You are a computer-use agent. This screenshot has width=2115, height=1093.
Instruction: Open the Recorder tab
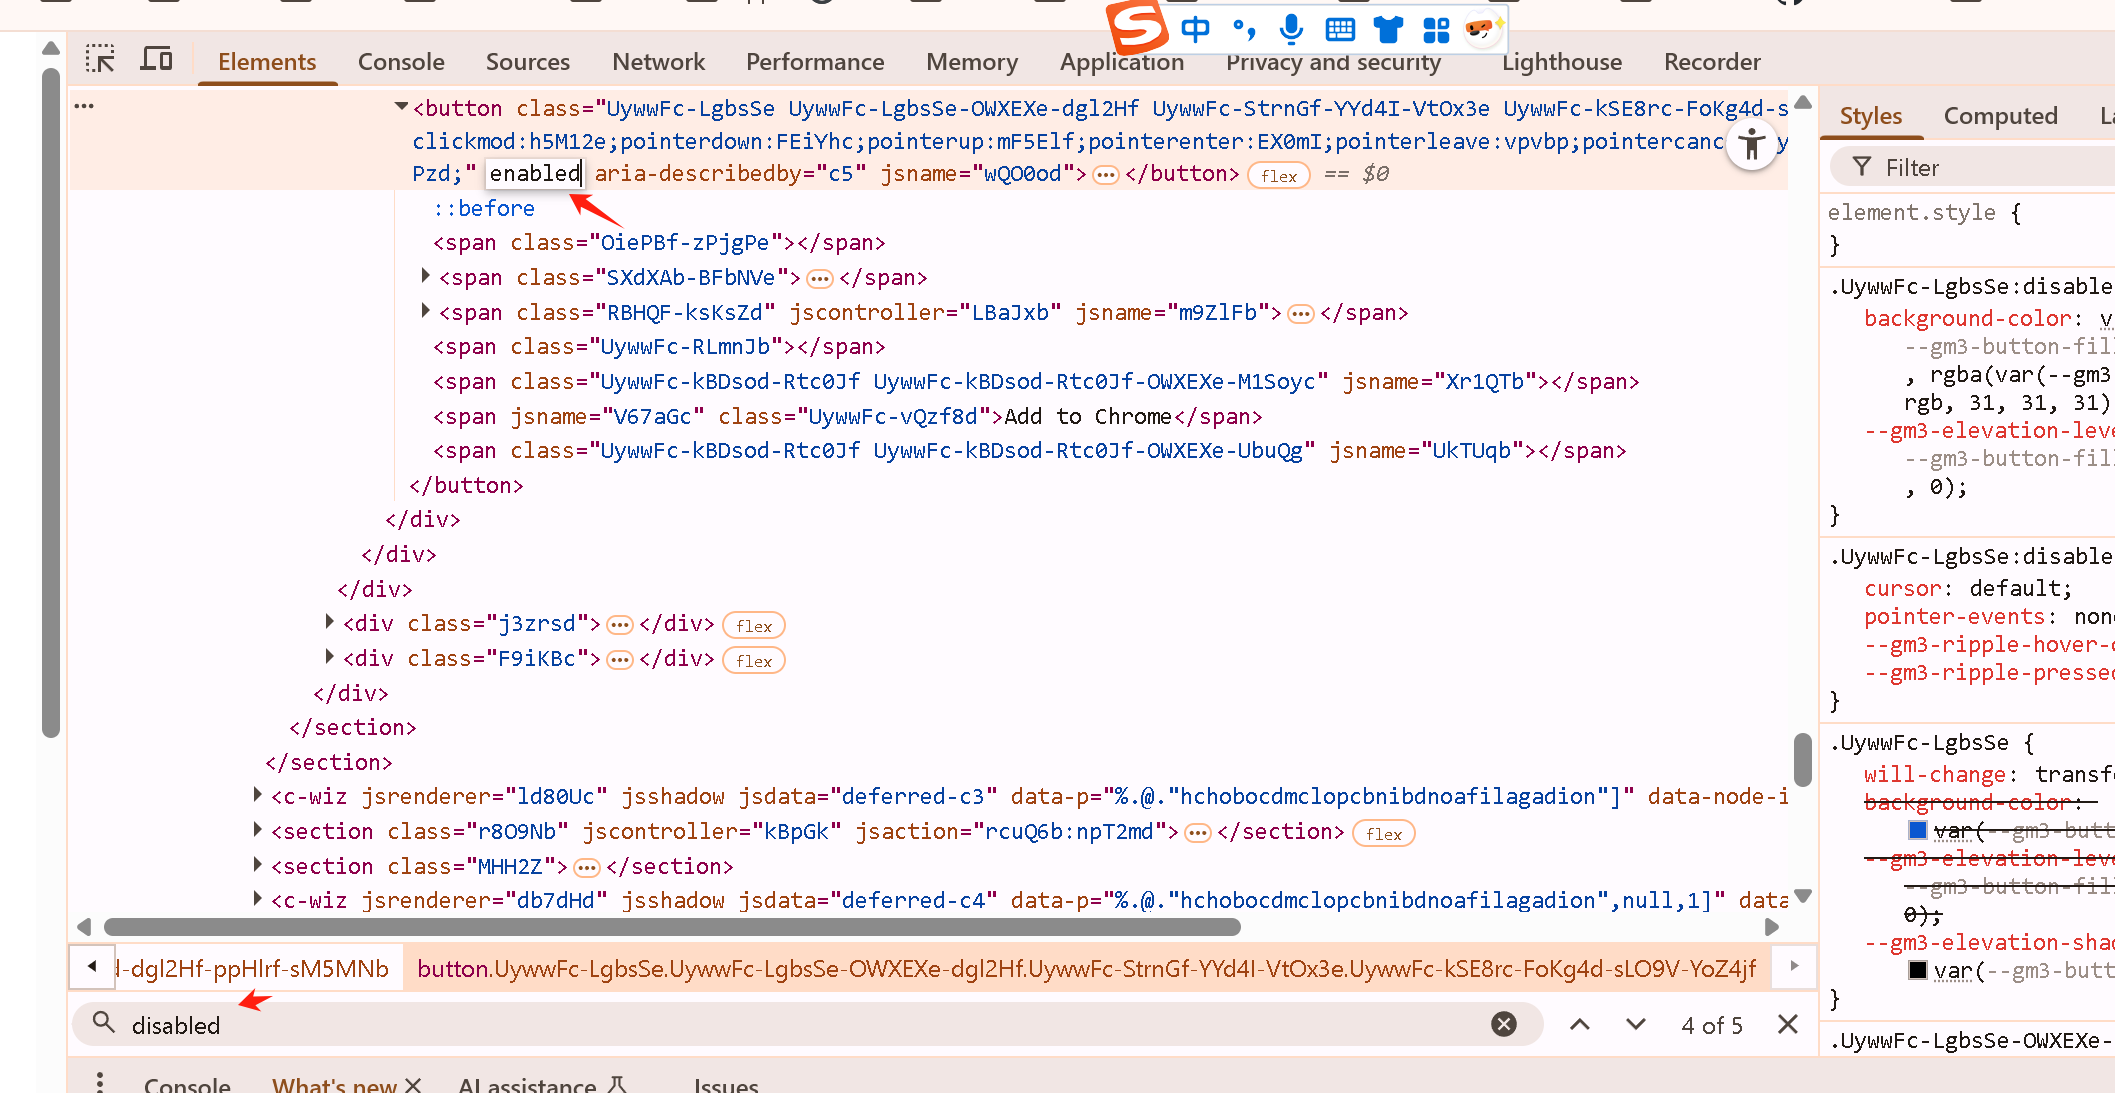(x=1712, y=62)
